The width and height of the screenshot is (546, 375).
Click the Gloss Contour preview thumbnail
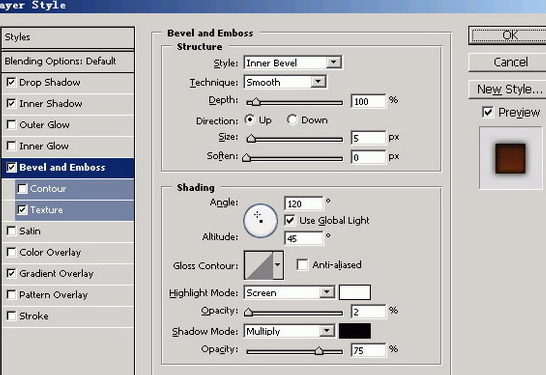pyautogui.click(x=258, y=265)
